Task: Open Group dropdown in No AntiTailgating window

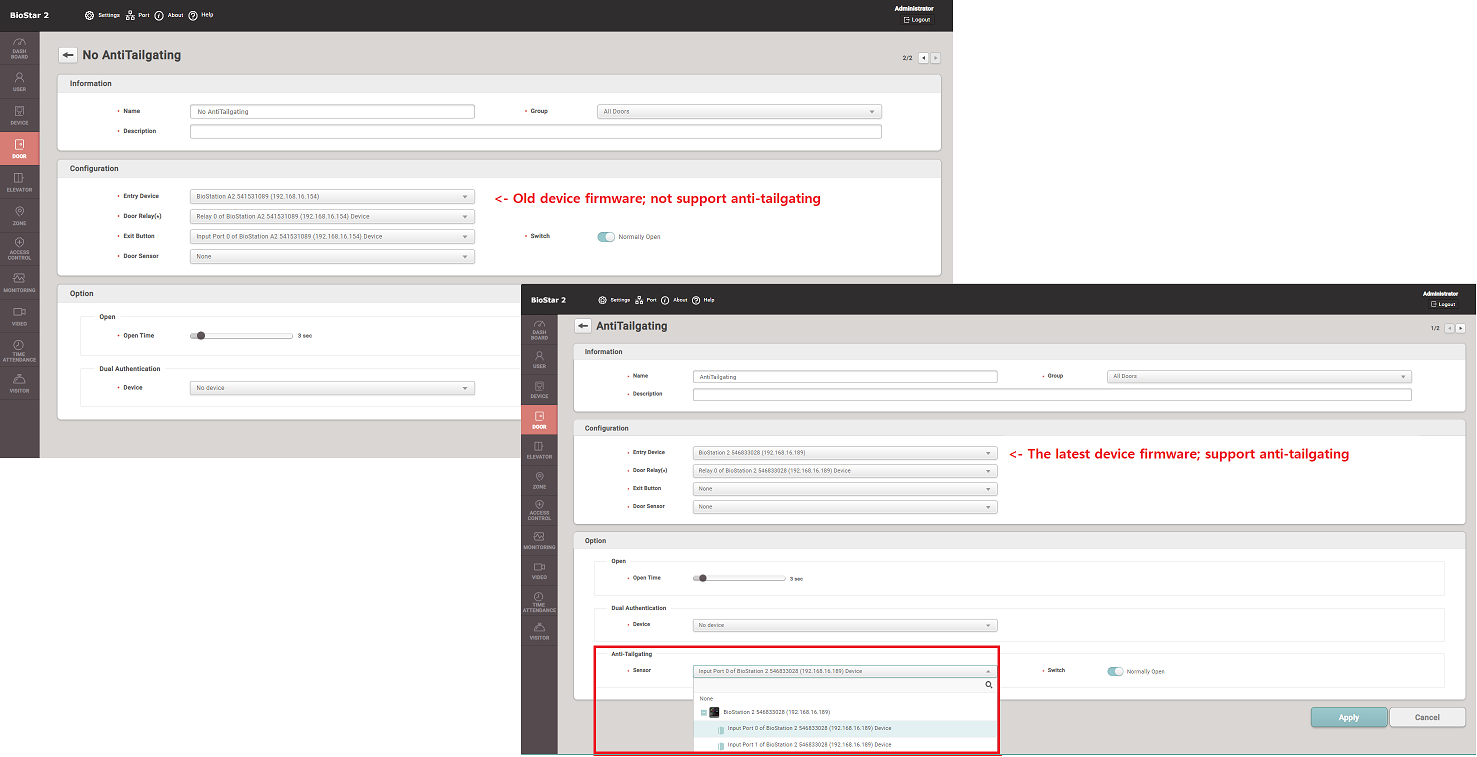Action: tap(739, 112)
